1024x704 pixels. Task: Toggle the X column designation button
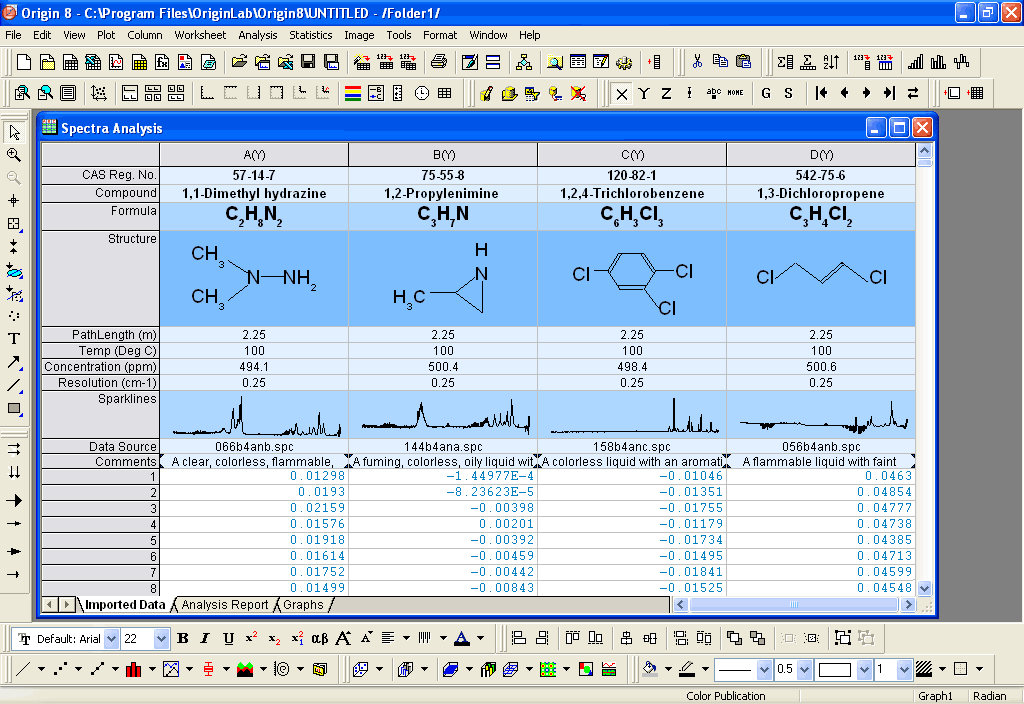pos(622,93)
